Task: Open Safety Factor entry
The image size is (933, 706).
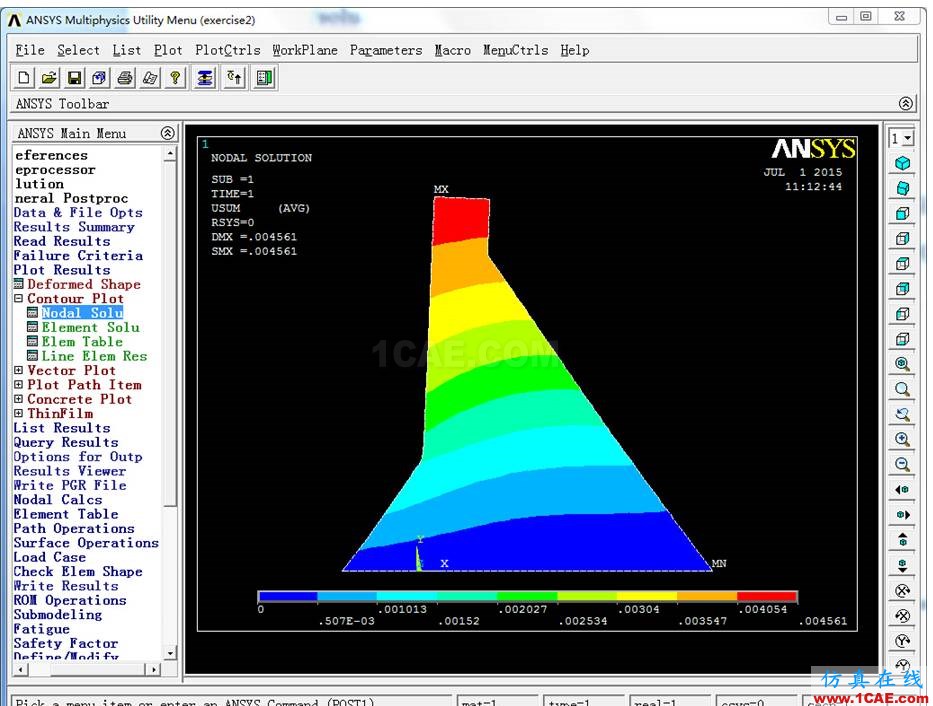Action: 65,643
